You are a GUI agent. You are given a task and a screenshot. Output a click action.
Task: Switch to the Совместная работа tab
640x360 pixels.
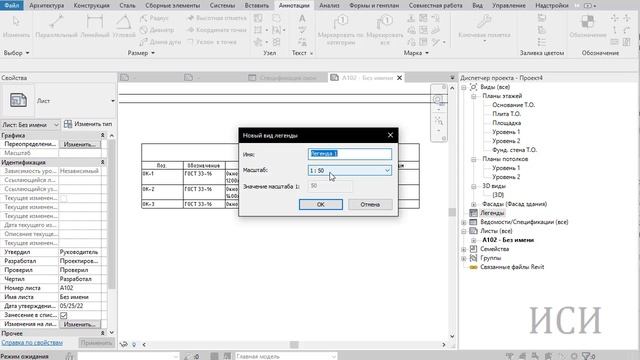[x=436, y=5]
